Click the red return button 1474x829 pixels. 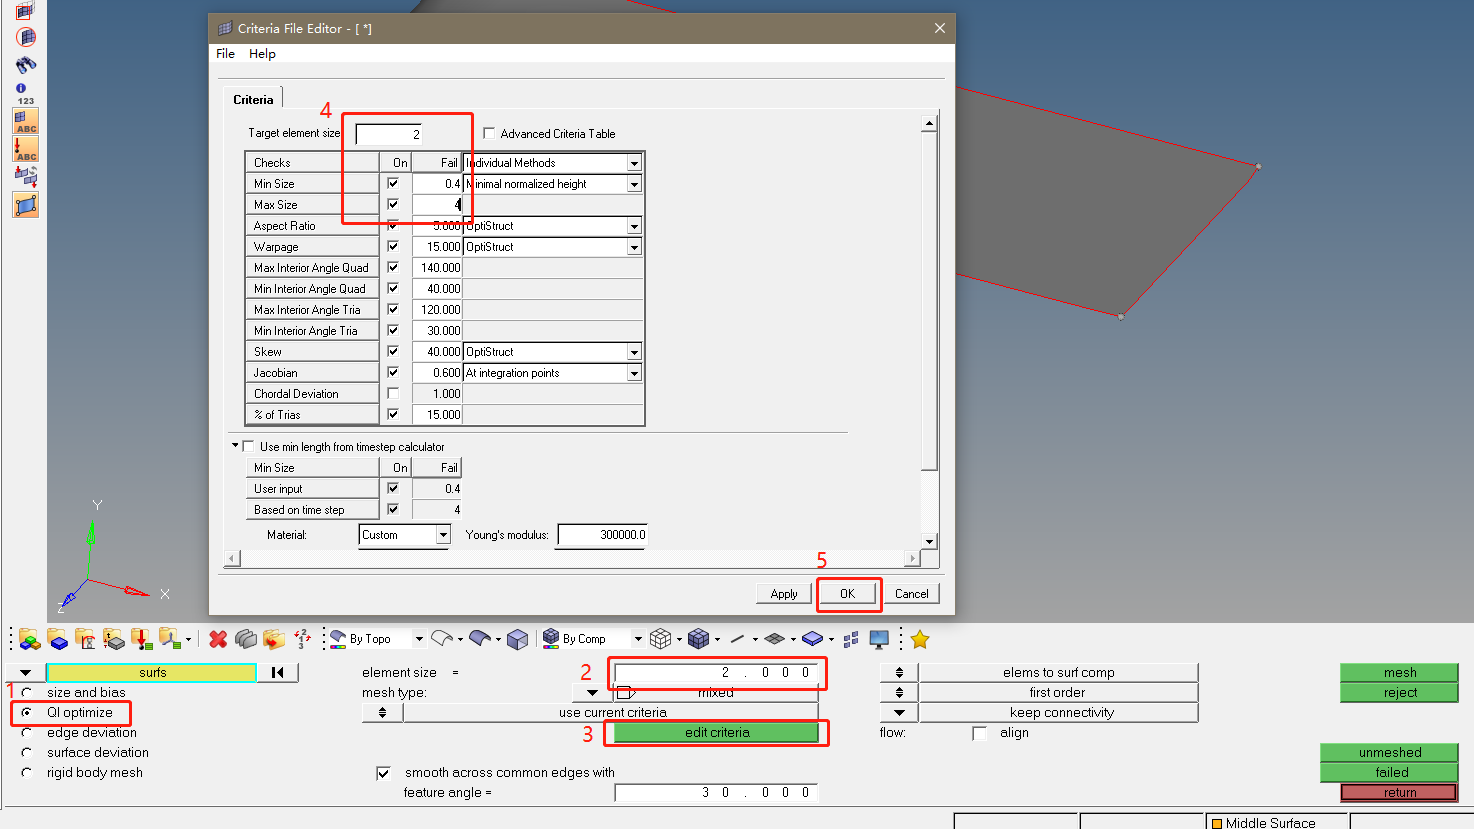tap(1399, 793)
